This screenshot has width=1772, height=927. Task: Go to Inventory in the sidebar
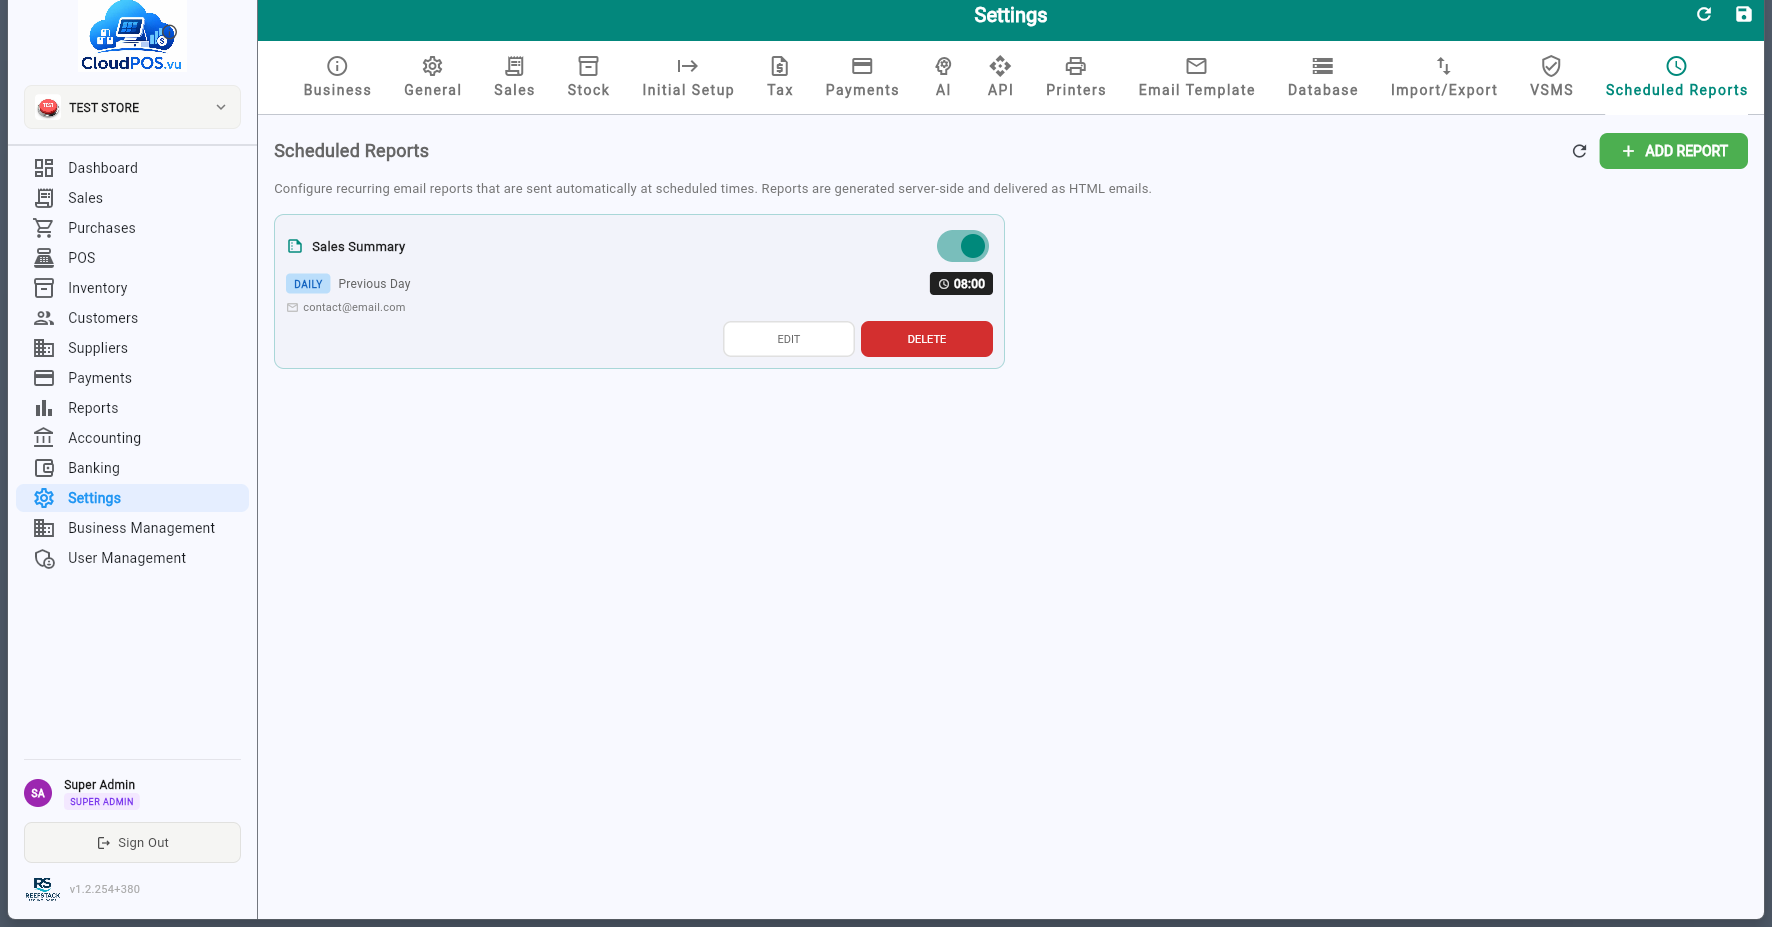[x=132, y=288]
